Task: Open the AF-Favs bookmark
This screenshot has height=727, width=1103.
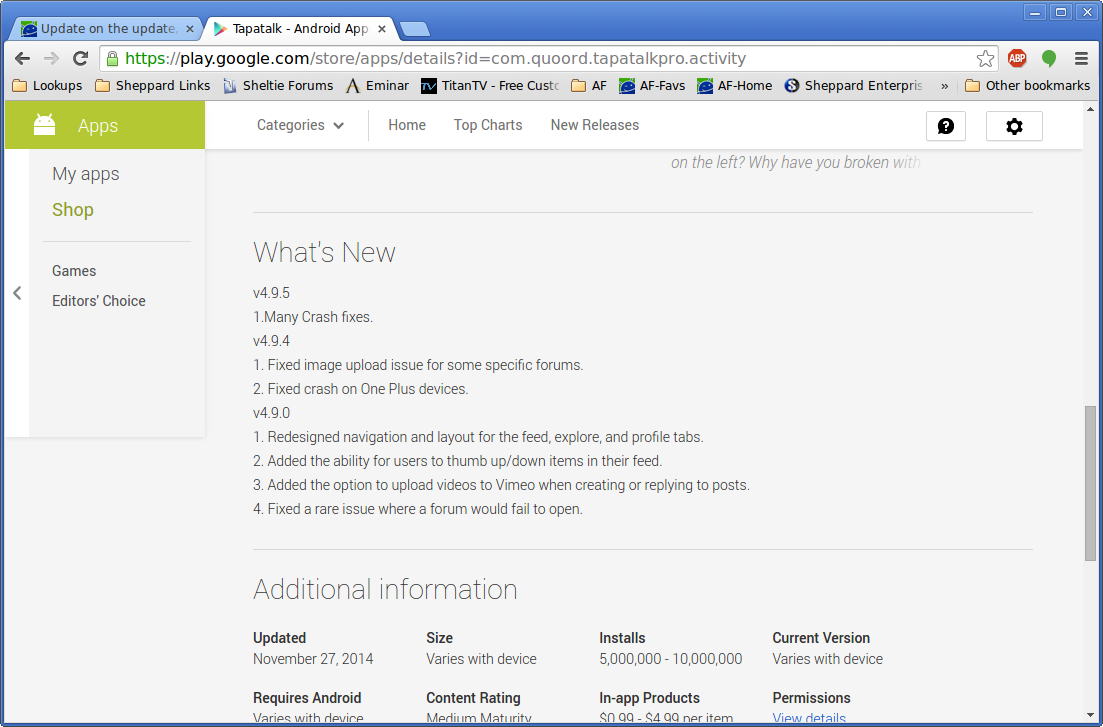Action: pyautogui.click(x=652, y=85)
